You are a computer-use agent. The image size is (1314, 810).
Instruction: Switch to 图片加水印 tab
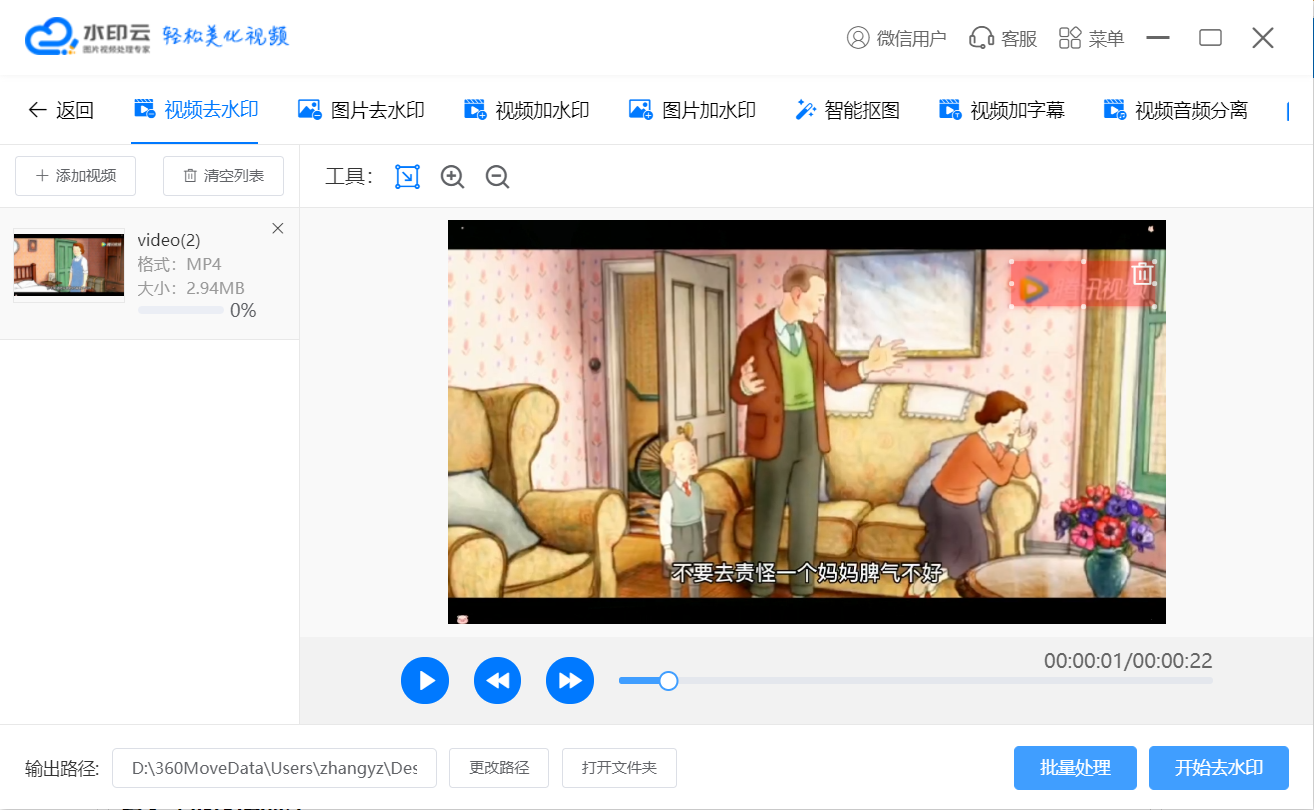click(692, 110)
